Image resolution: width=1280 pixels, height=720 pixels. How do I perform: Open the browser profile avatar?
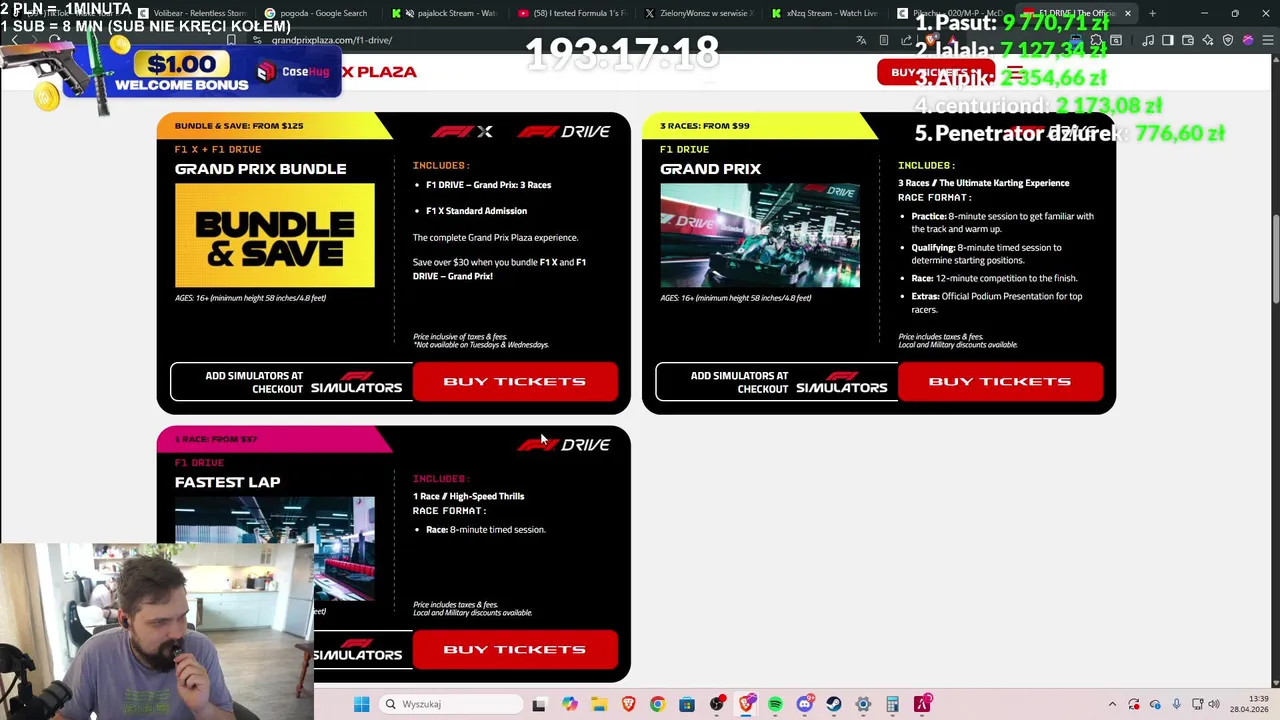click(x=1248, y=40)
